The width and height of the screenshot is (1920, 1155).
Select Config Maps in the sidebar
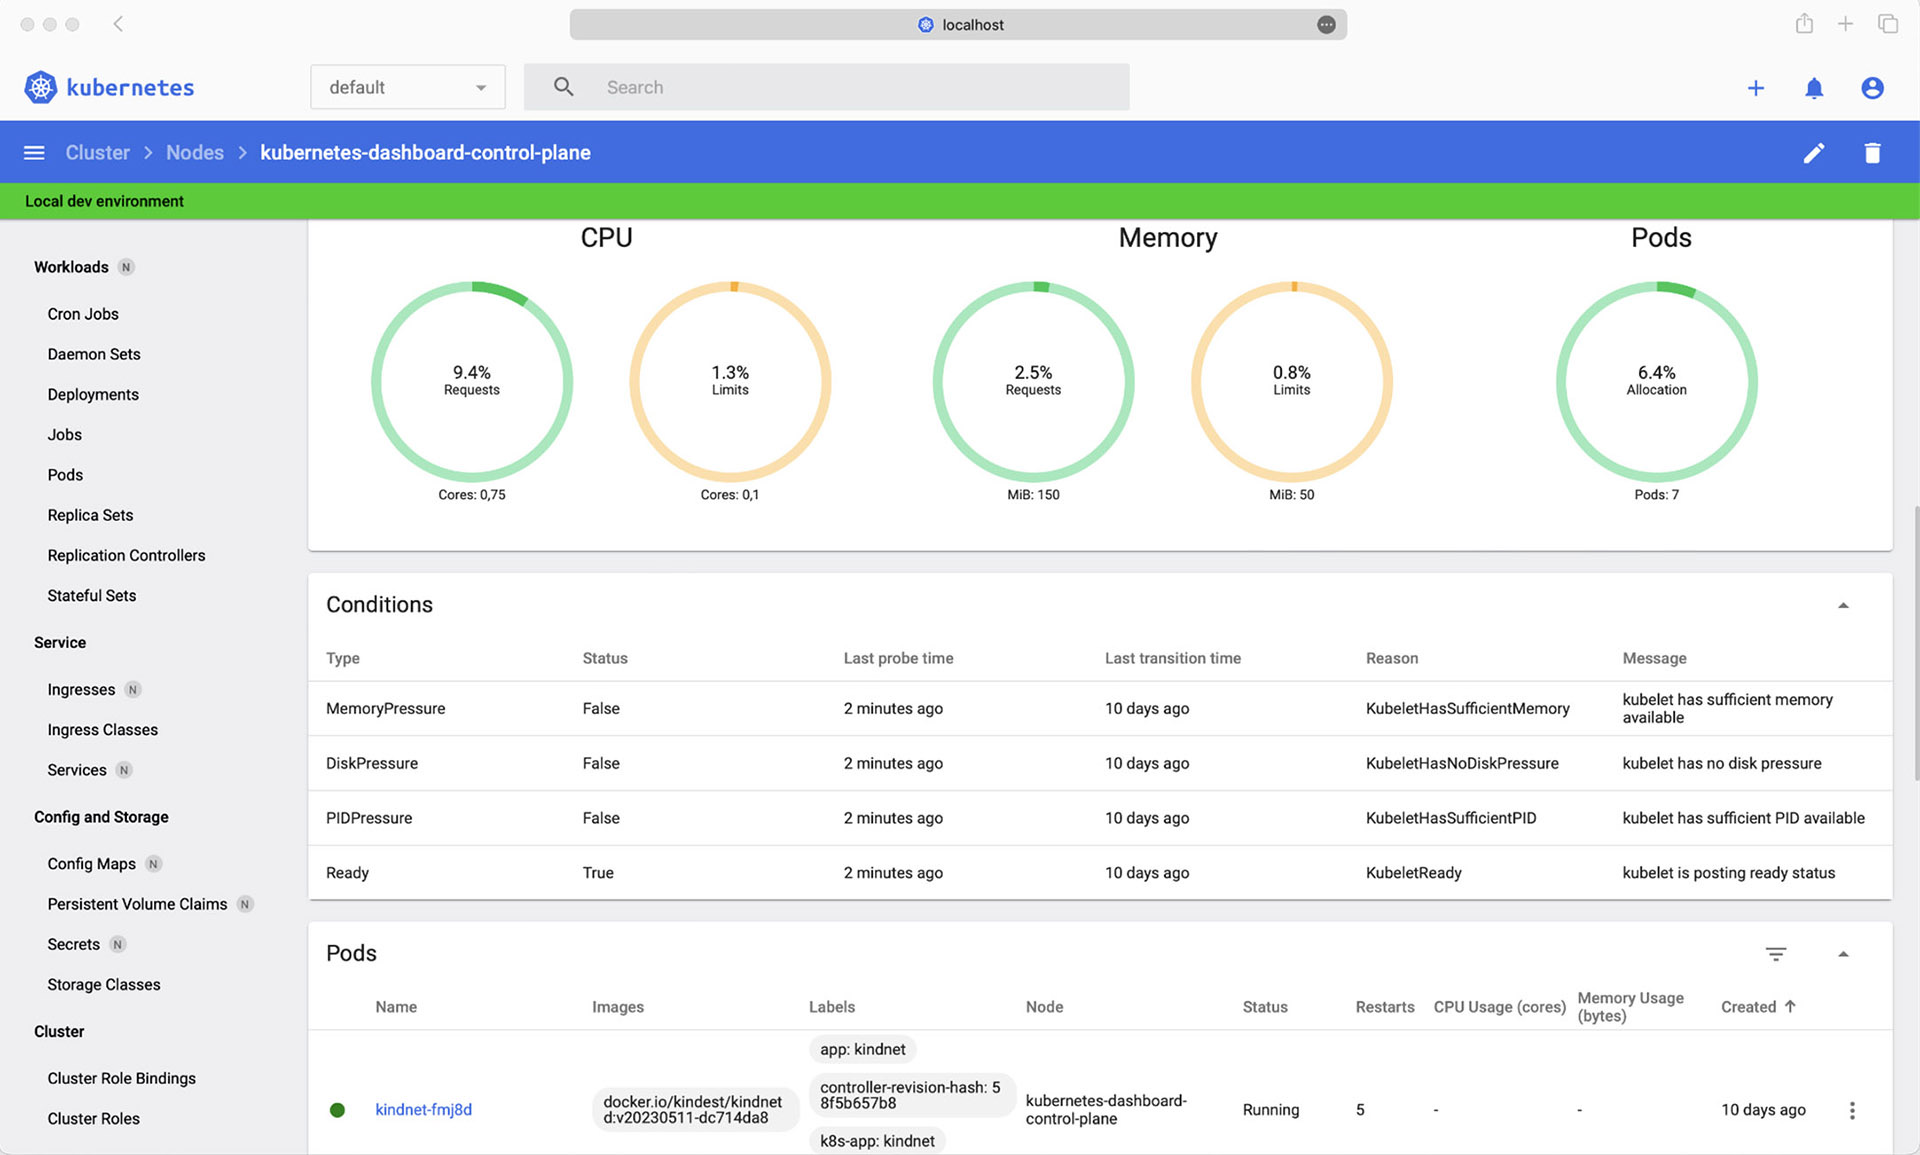coord(91,864)
